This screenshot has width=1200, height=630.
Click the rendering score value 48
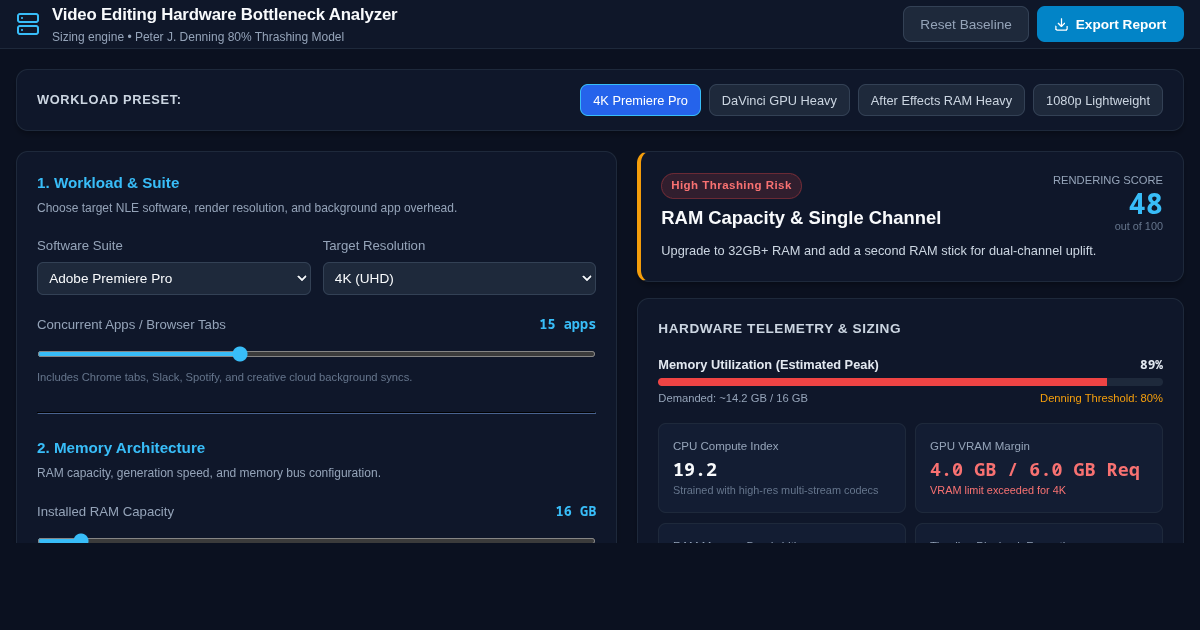(x=1145, y=204)
